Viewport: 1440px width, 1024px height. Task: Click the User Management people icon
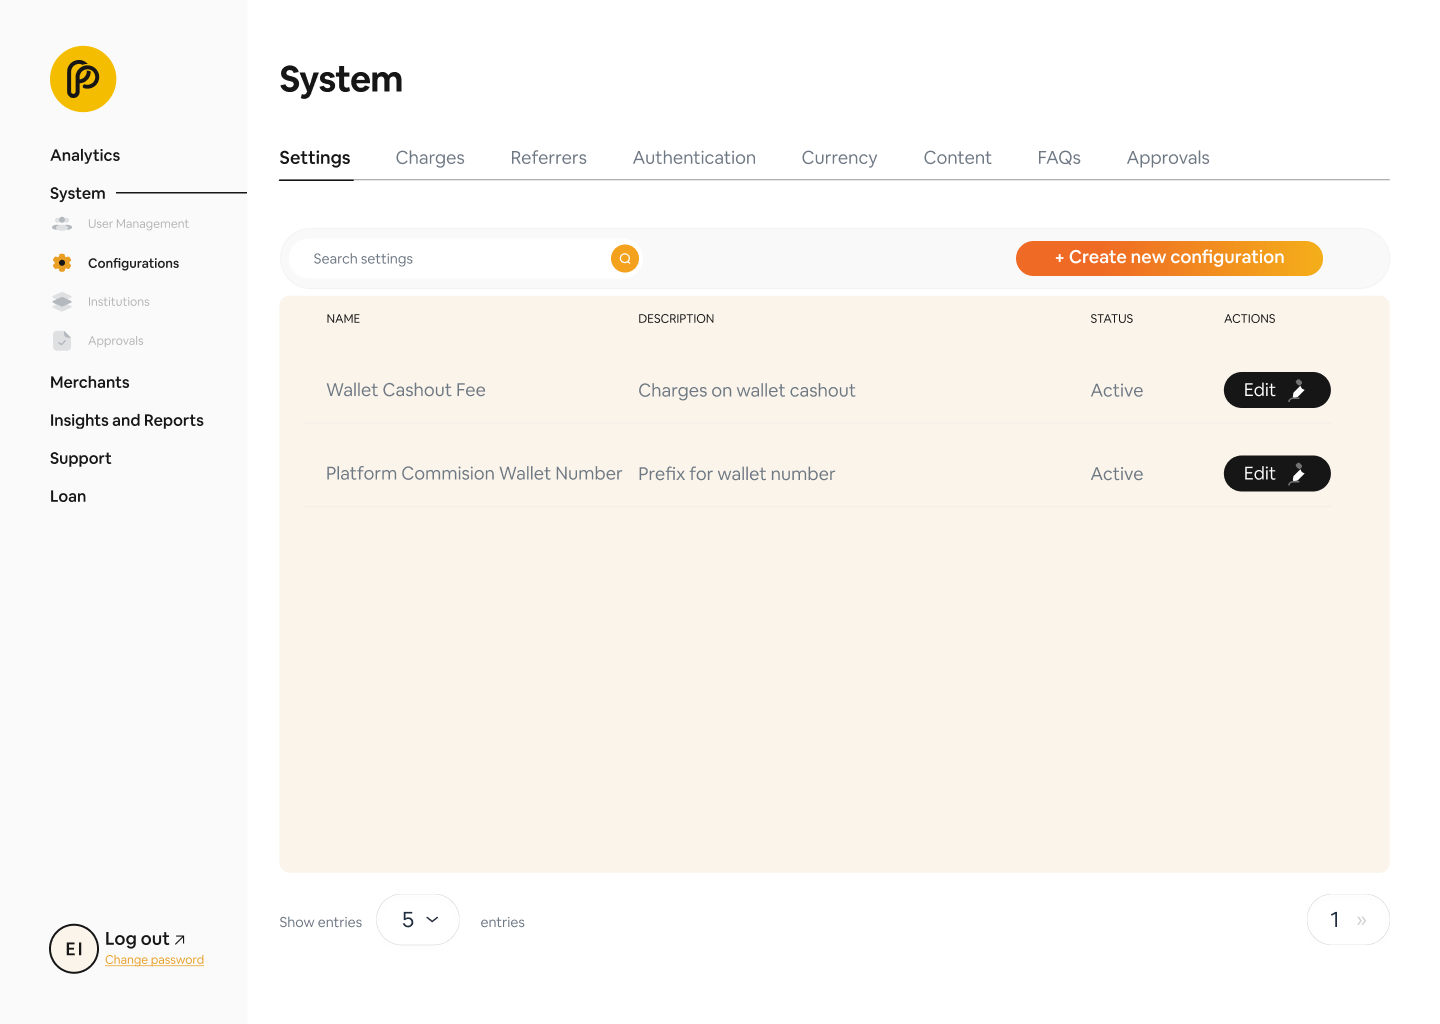[x=62, y=224]
